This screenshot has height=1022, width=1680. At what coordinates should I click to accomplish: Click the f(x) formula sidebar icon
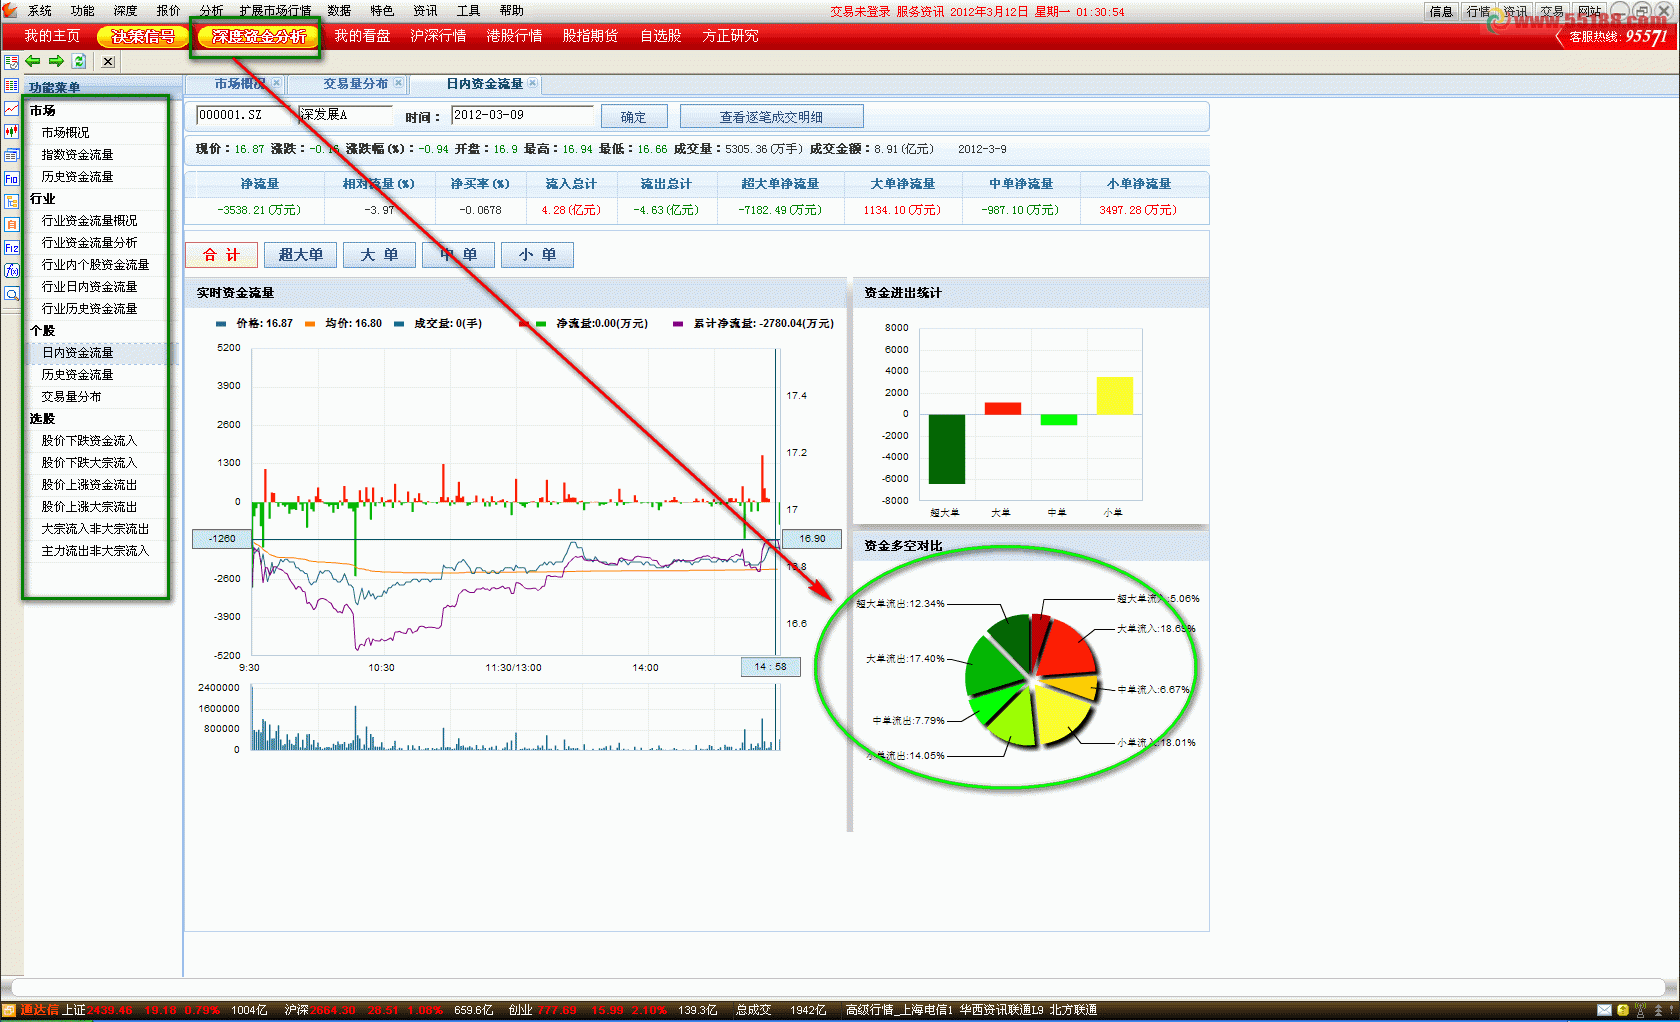[11, 270]
